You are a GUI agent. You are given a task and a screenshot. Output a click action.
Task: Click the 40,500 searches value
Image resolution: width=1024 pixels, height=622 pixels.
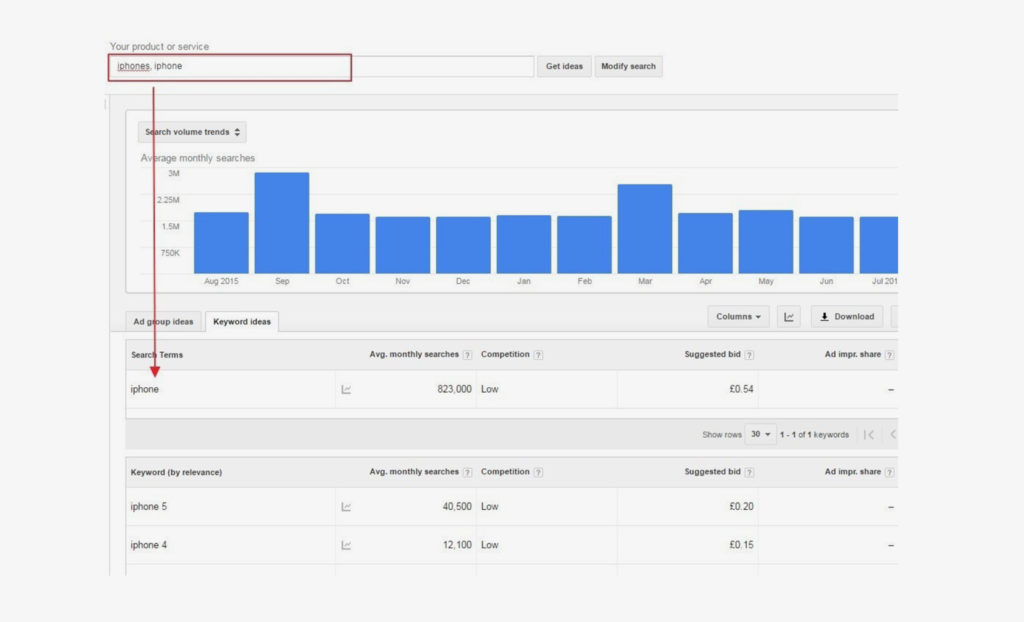click(456, 506)
